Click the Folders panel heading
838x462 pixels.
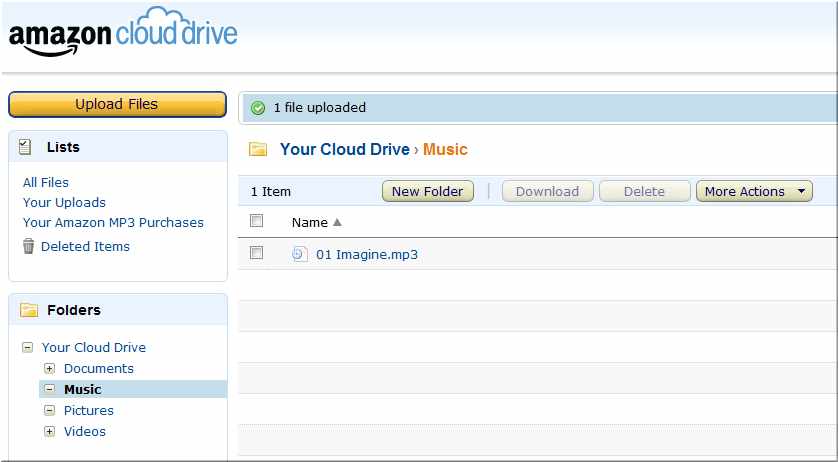click(74, 310)
